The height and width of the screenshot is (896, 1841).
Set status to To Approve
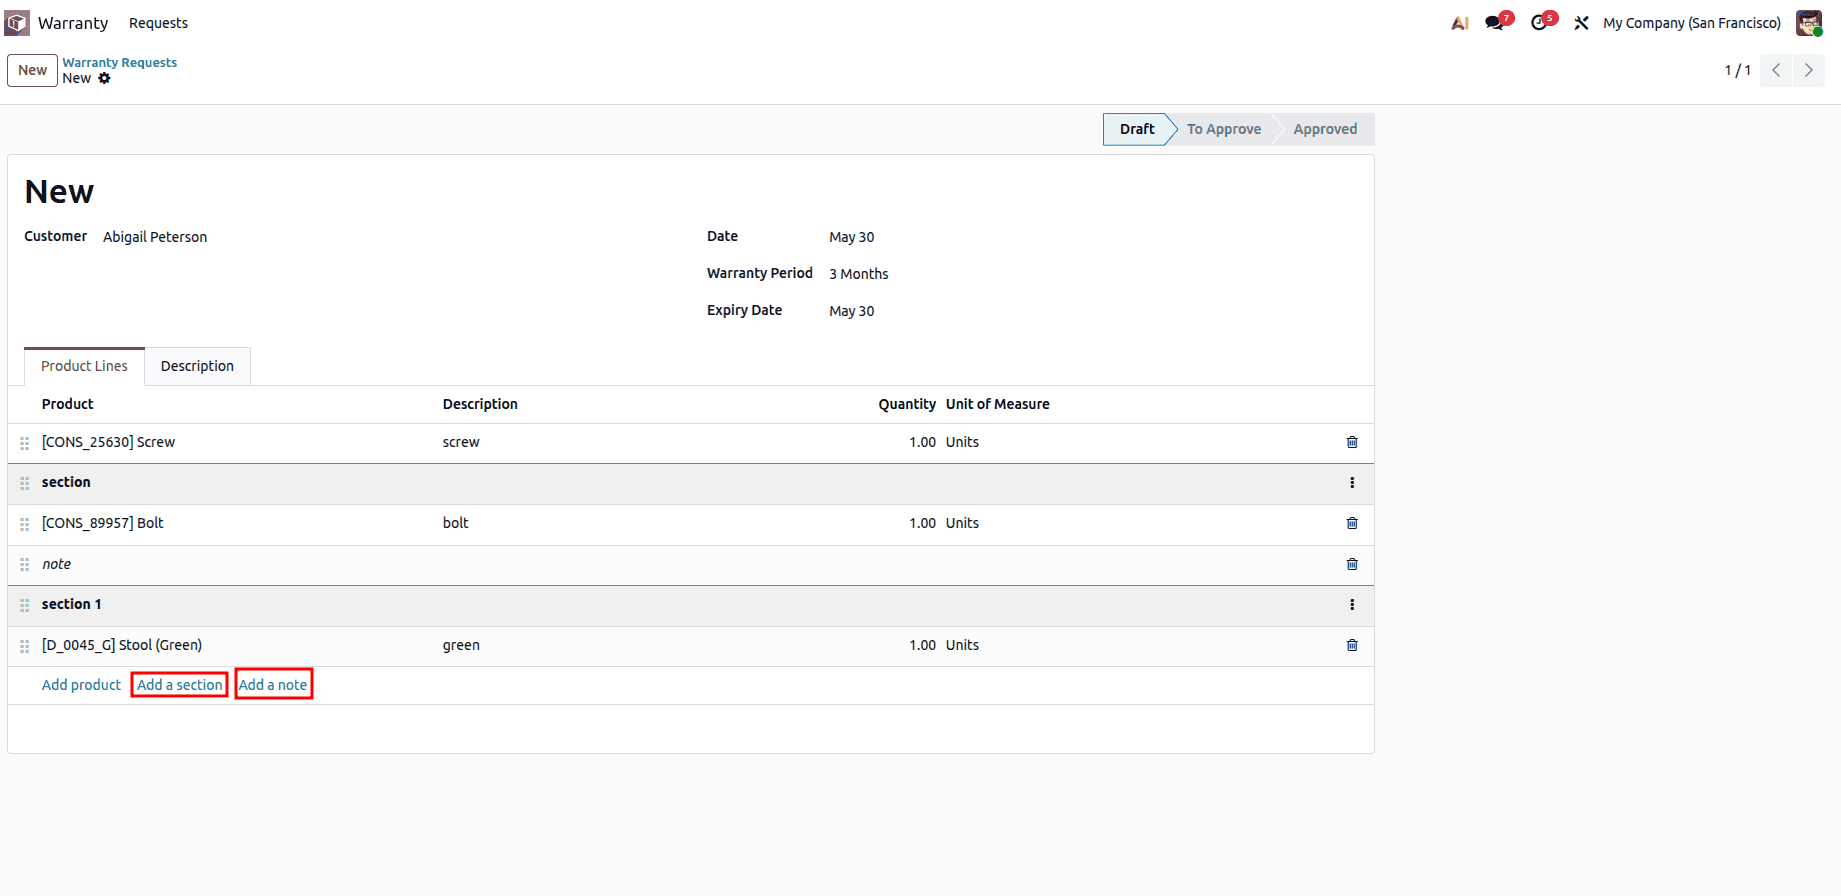tap(1224, 129)
